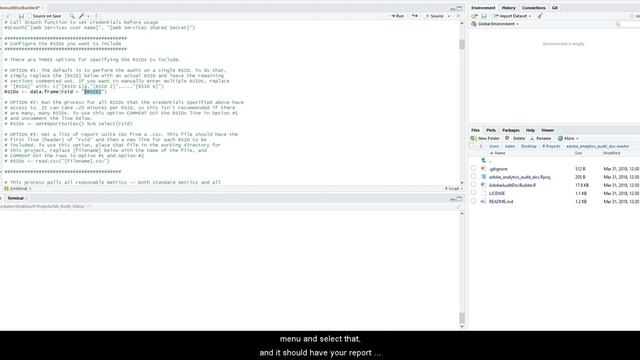Maximize the terminal pane
Image resolution: width=640 pixels, height=360 pixels.
tap(460, 198)
